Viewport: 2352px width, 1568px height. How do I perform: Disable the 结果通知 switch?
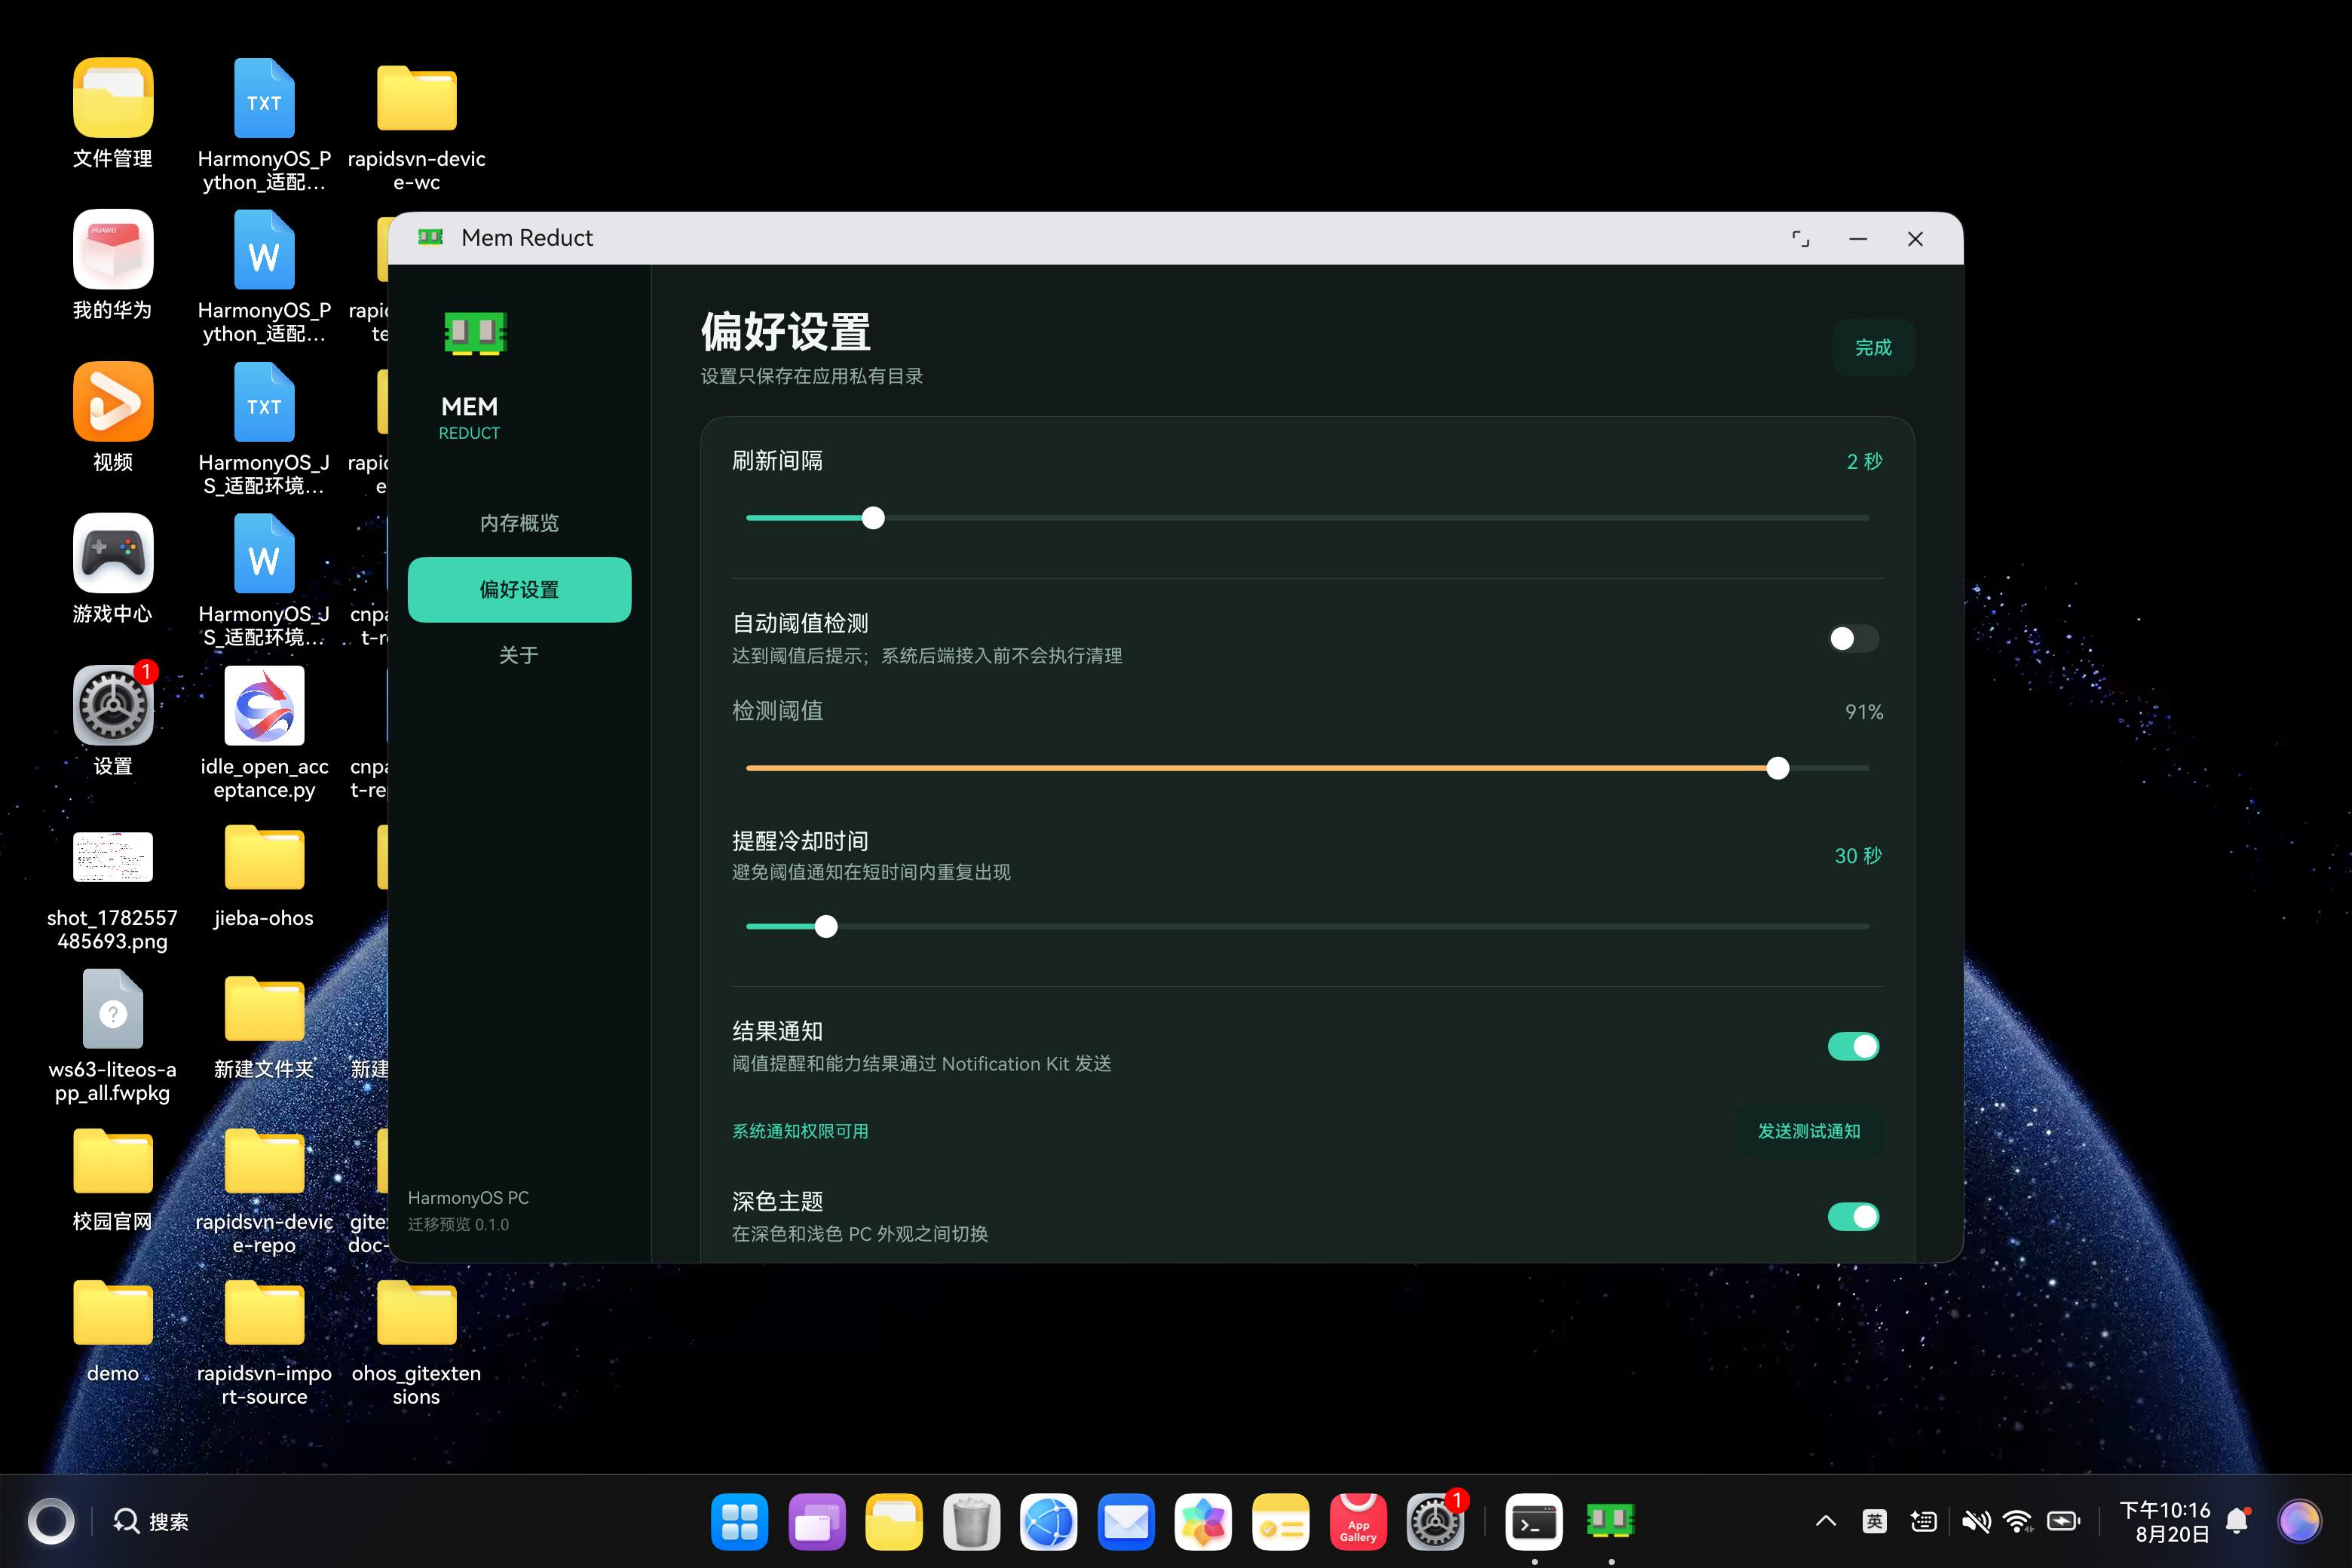1853,1046
